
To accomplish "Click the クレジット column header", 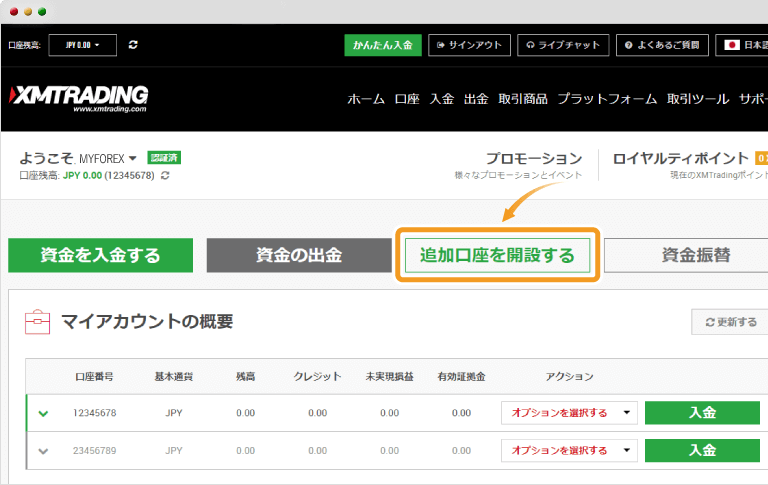I will point(317,377).
